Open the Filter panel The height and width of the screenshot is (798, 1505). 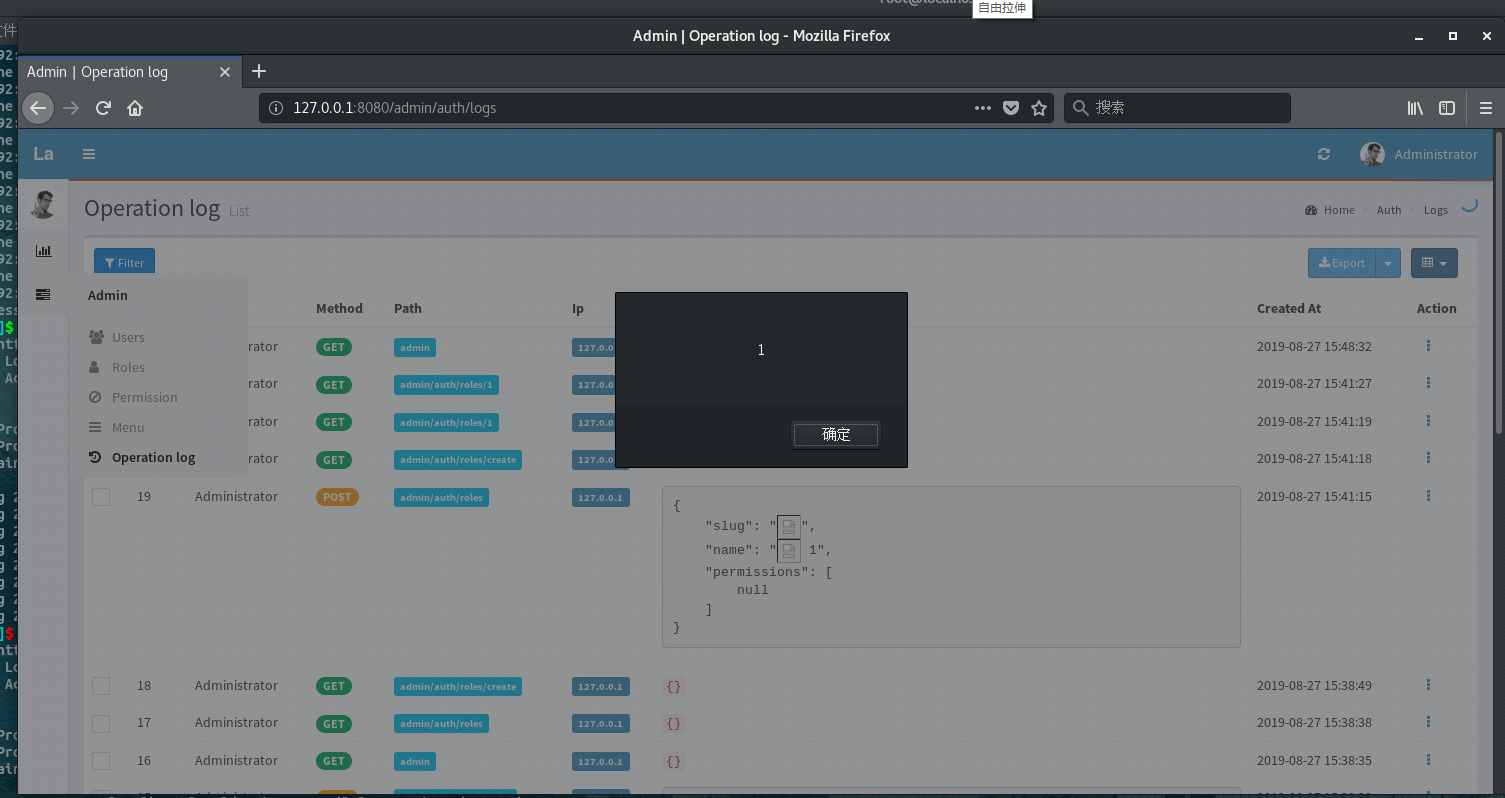124,263
